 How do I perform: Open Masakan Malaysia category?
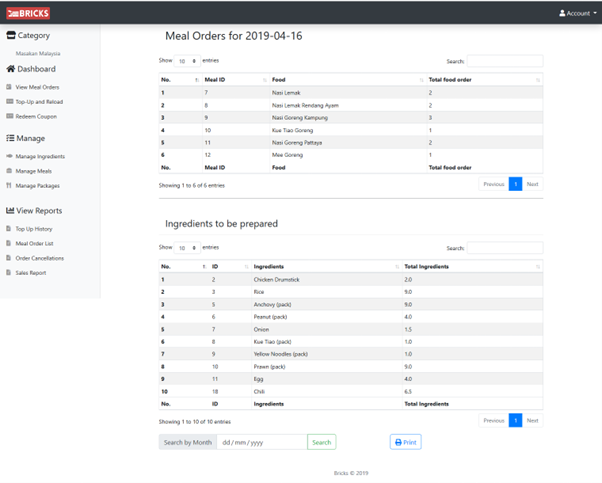pos(38,53)
